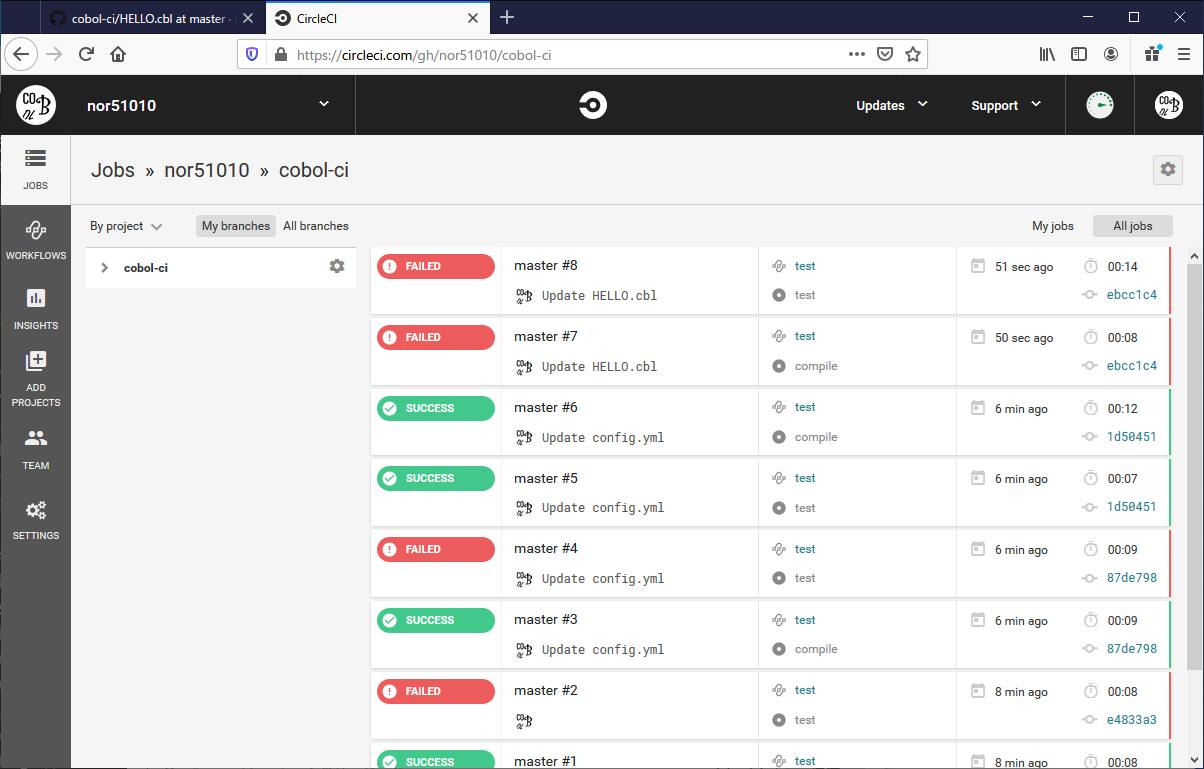Go to Firefox home page
Screen dimensions: 1204x769
118,54
